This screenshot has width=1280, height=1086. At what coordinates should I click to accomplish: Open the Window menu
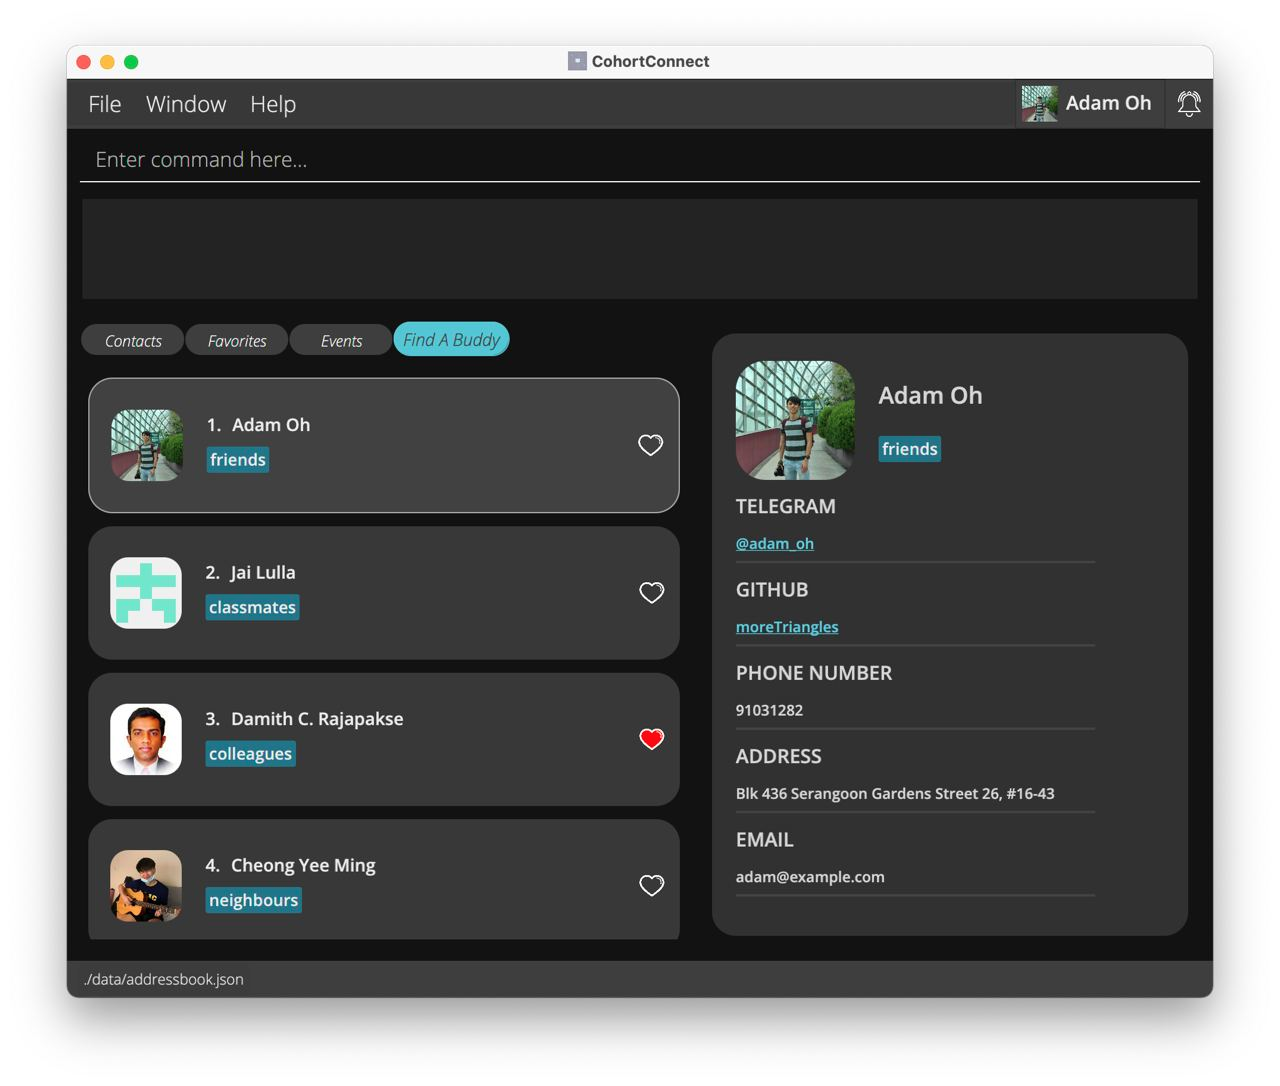(x=186, y=104)
